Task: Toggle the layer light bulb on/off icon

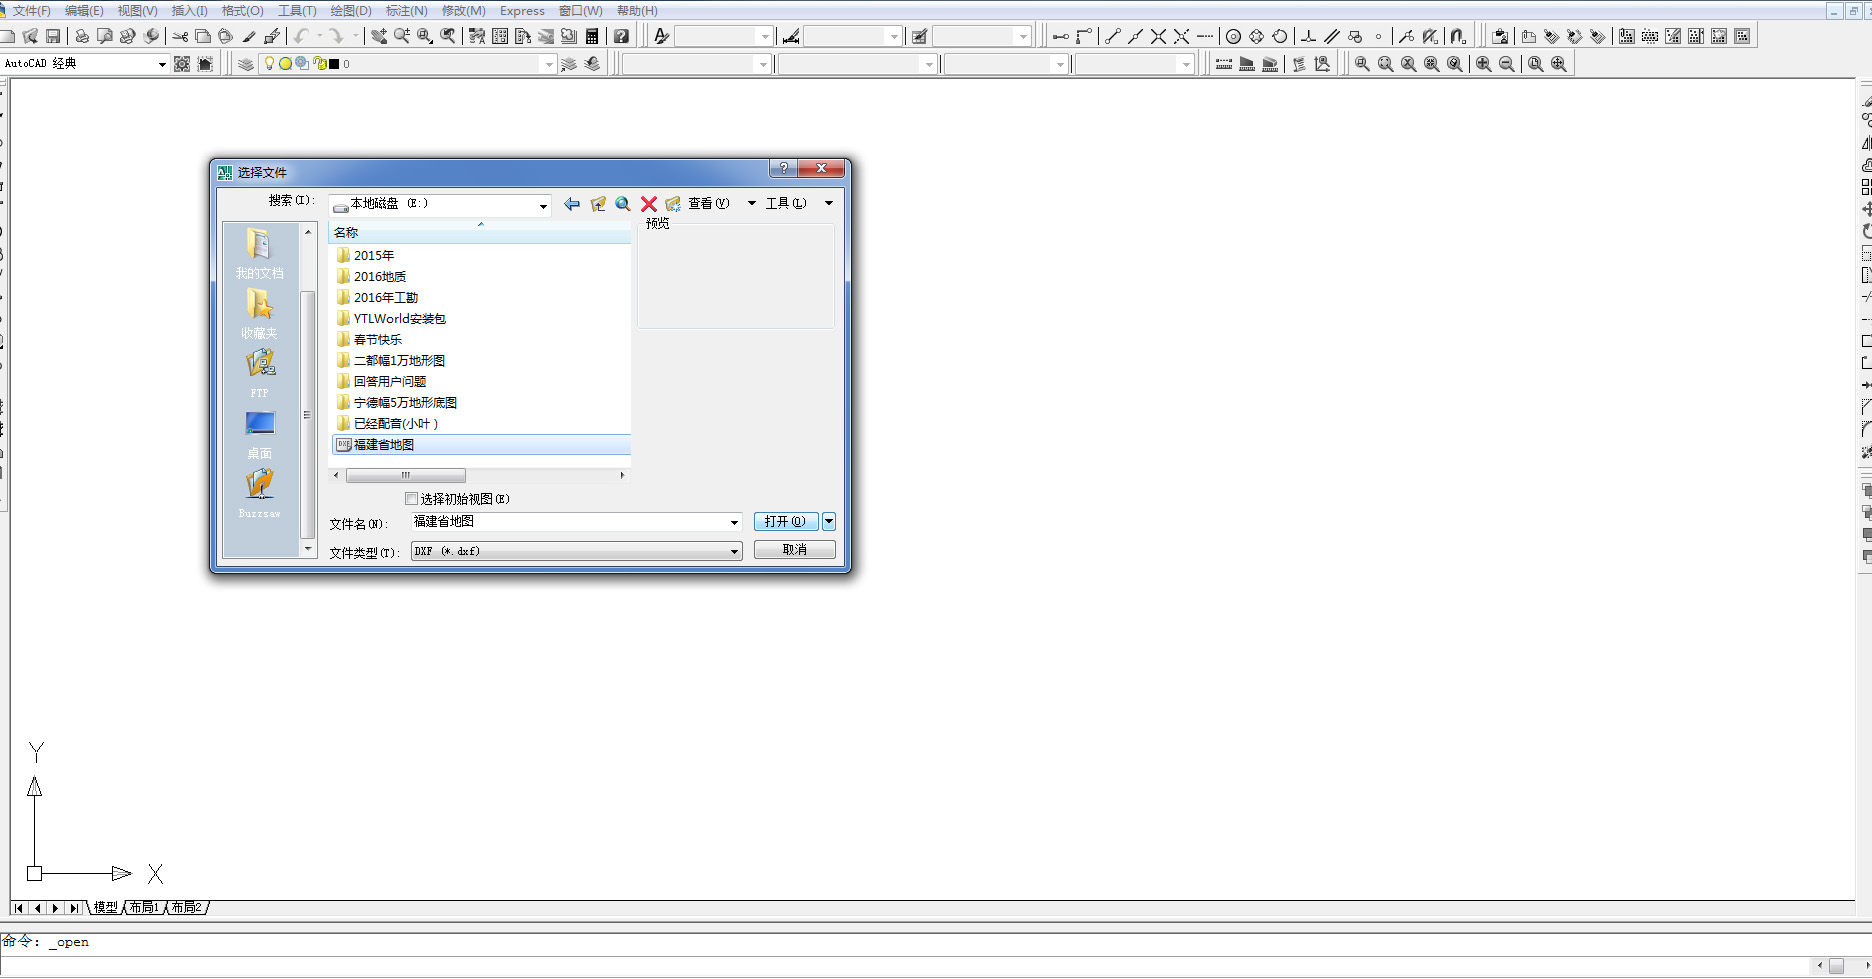Action: [269, 64]
